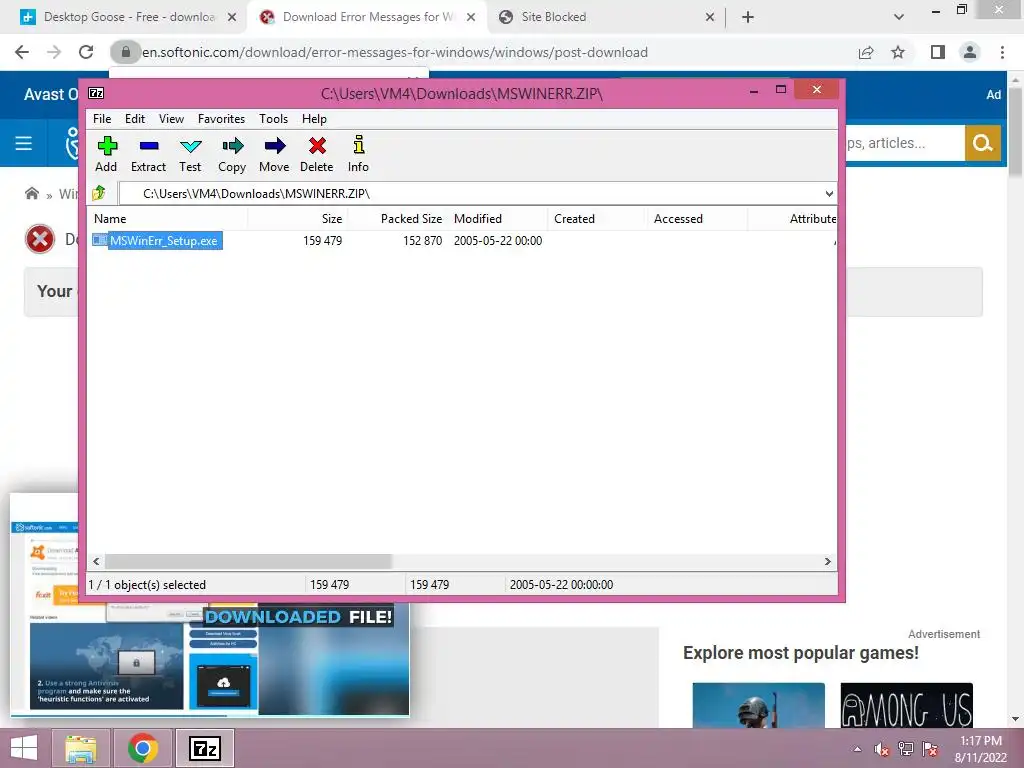Show hidden tray icons arrow
Viewport: 1024px width, 768px height.
tap(857, 749)
